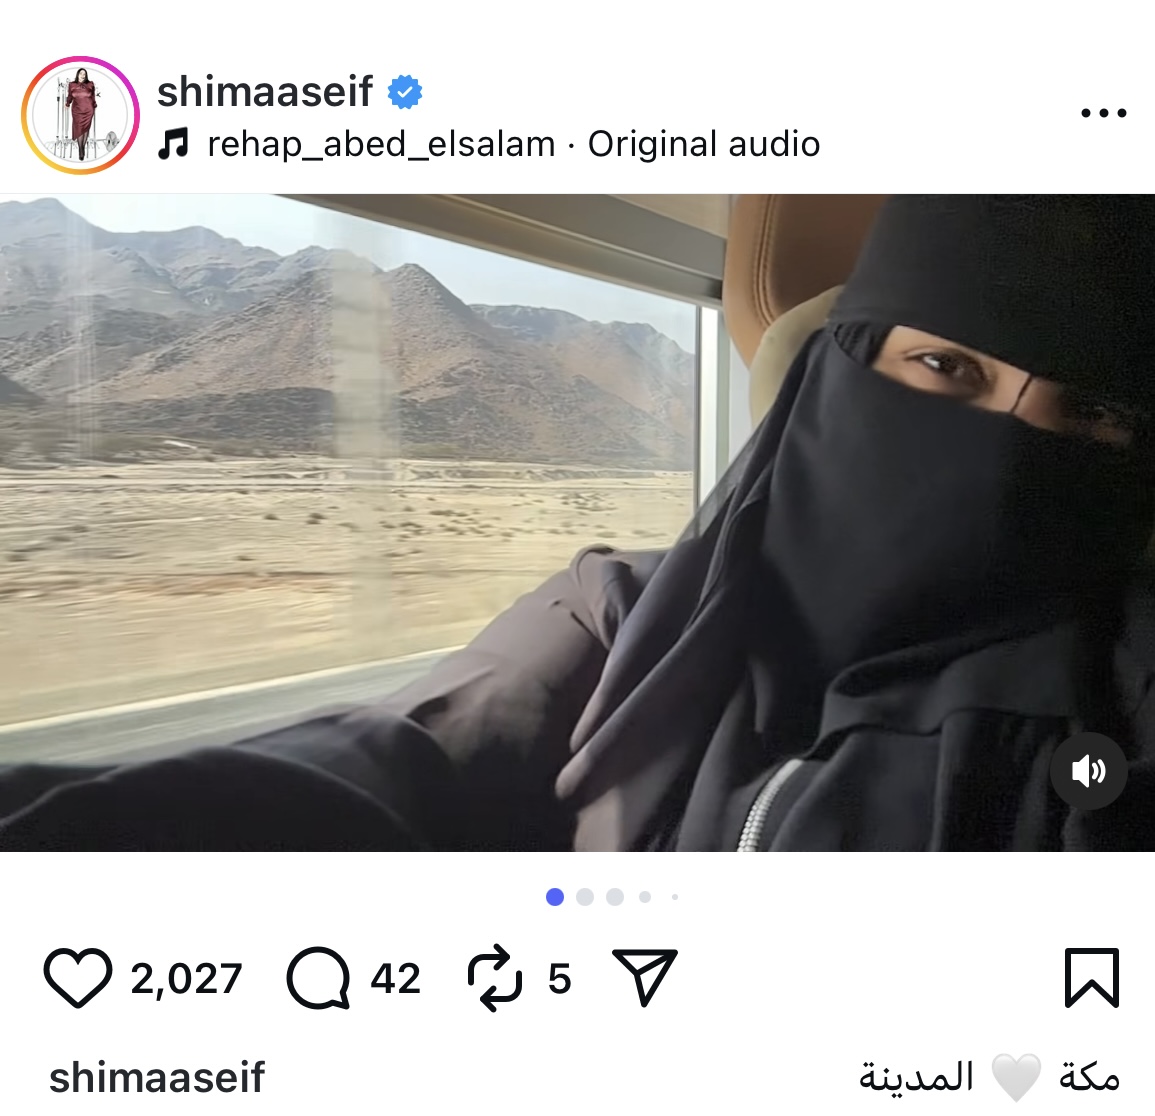Open rehap_abed_elsalam original audio link

point(513,144)
